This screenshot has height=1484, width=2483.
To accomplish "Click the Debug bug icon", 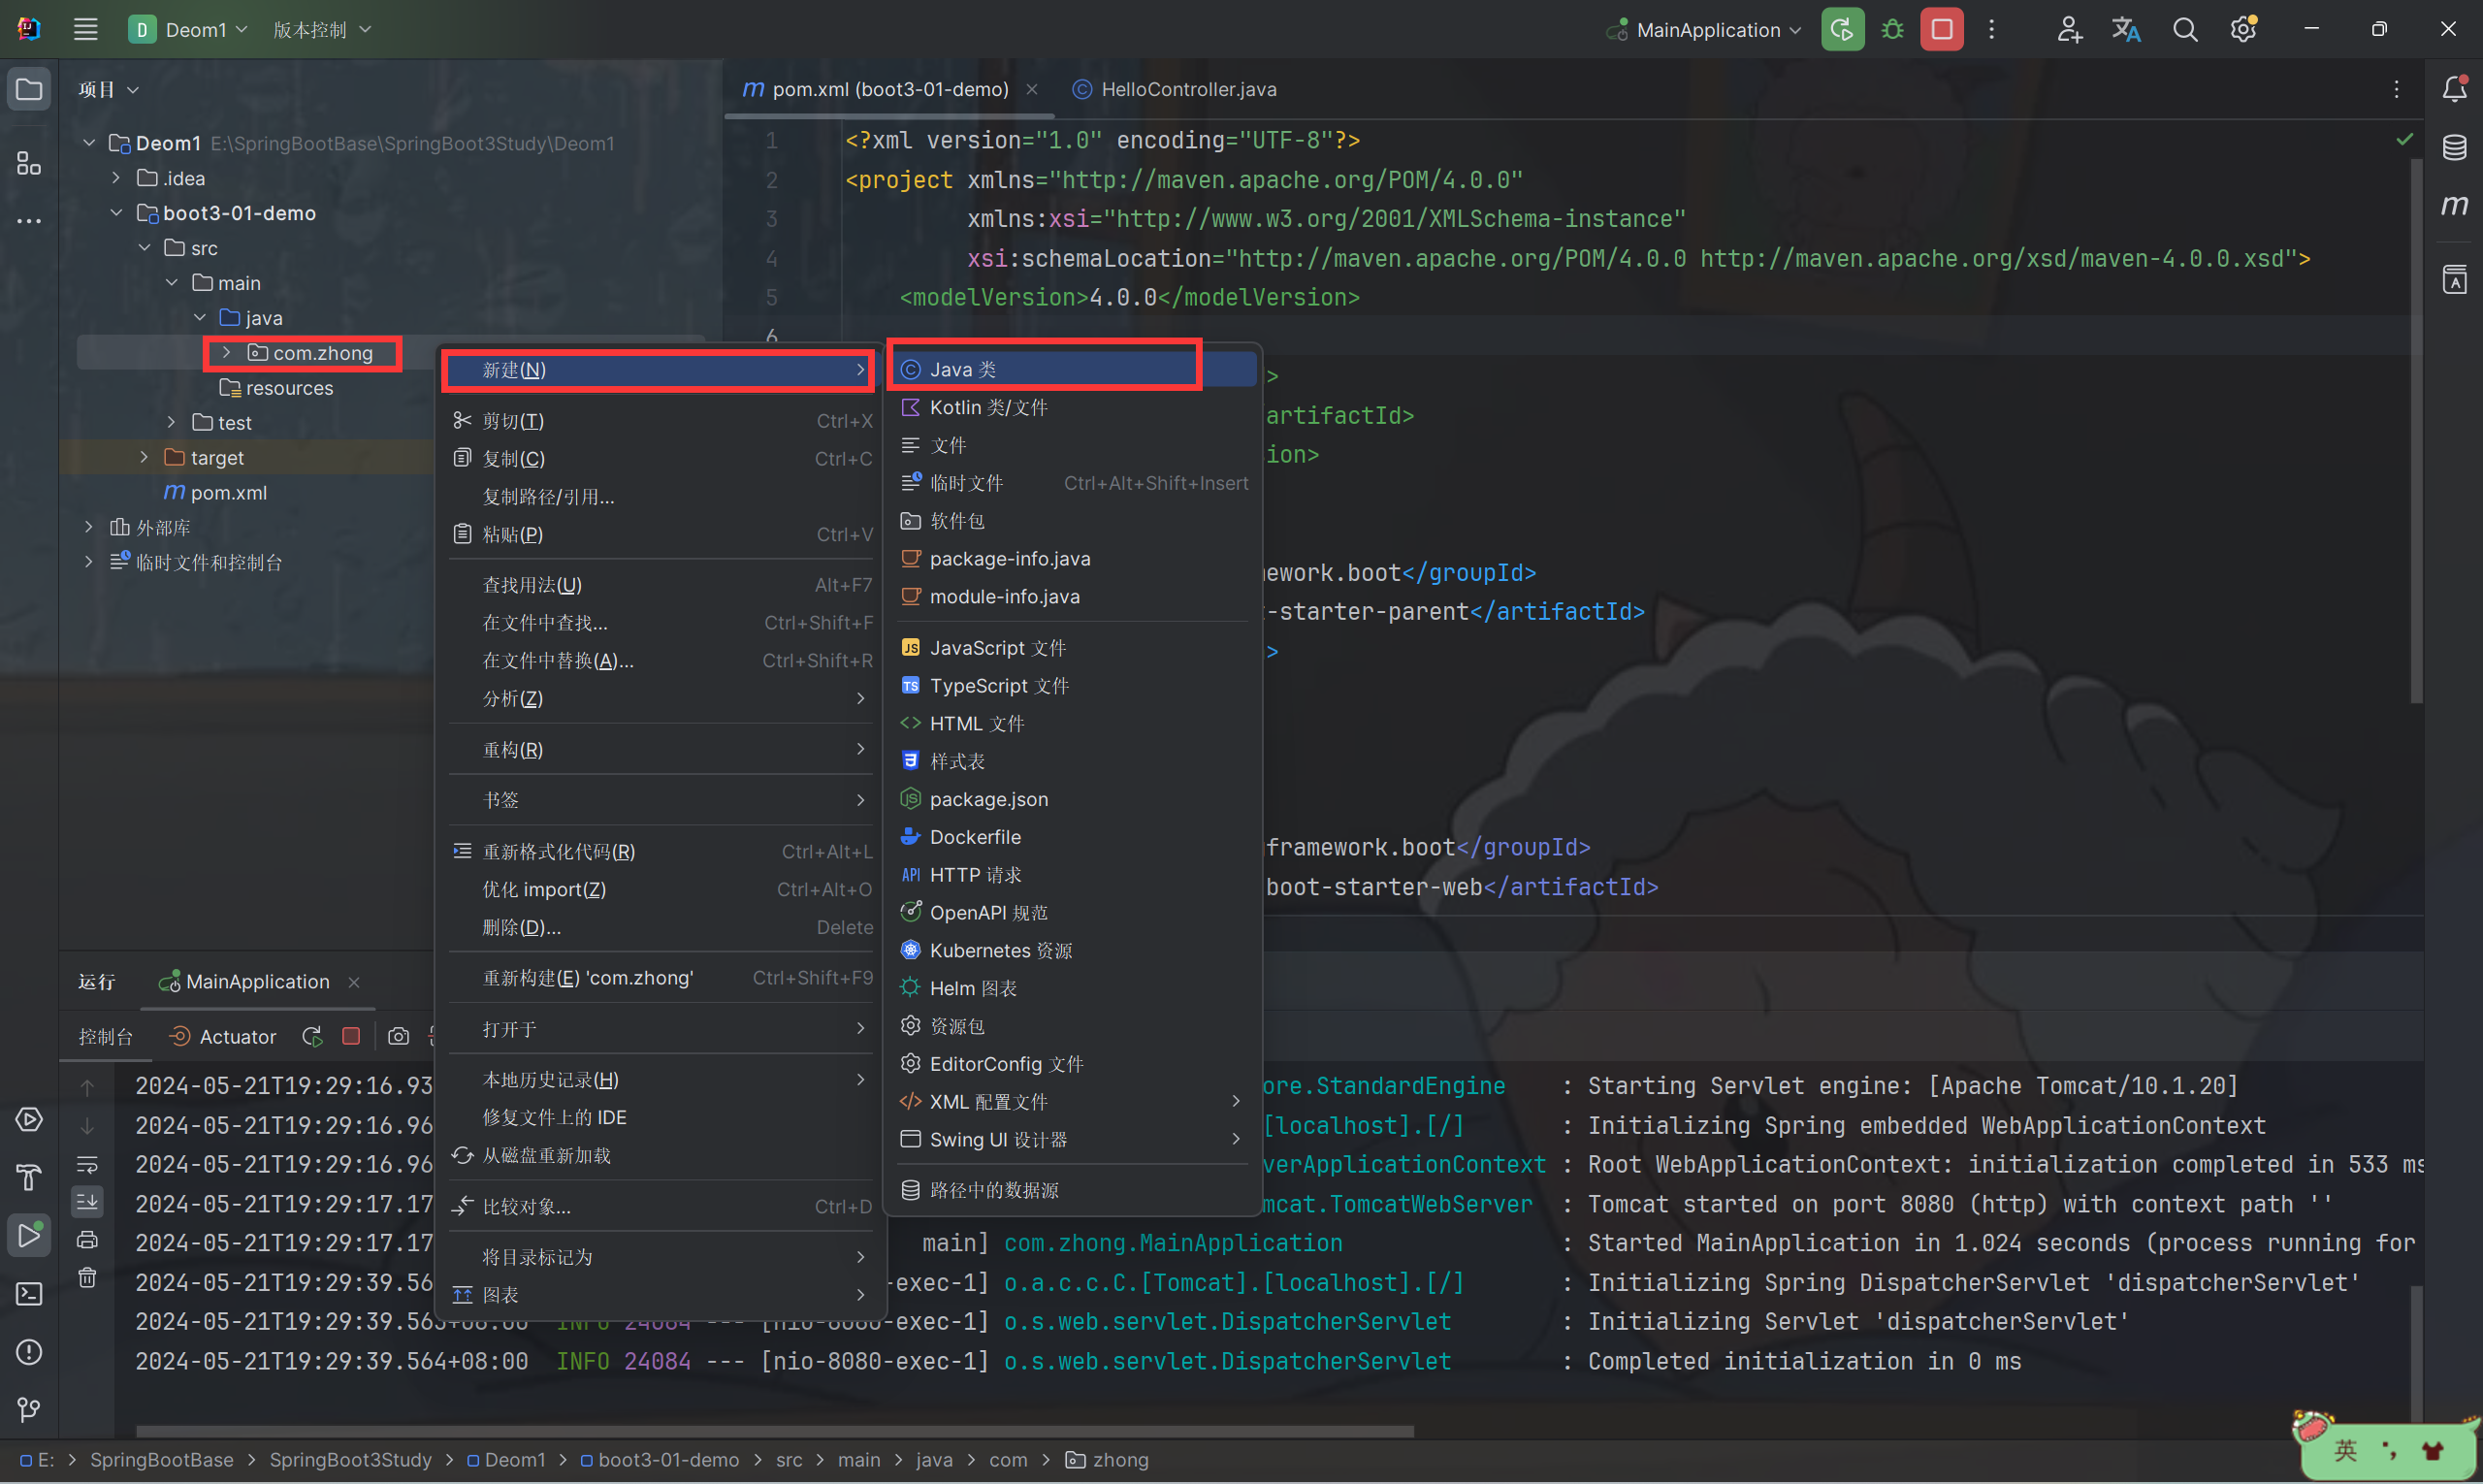I will 1892,29.
